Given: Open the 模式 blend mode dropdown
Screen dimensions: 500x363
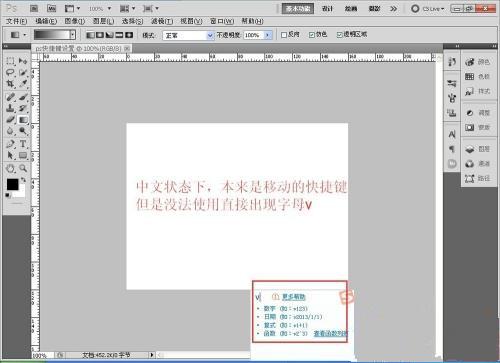Looking at the screenshot, I should (188, 35).
